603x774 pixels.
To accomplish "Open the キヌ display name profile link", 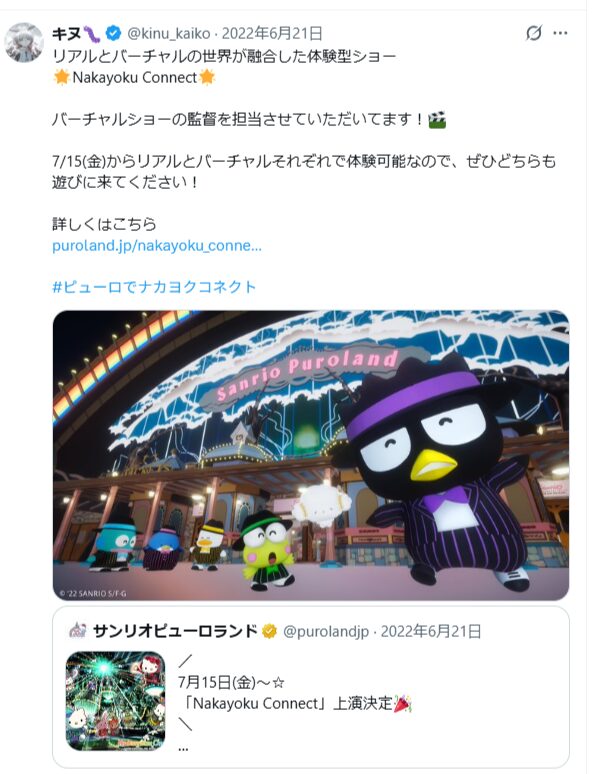I will click(x=67, y=34).
